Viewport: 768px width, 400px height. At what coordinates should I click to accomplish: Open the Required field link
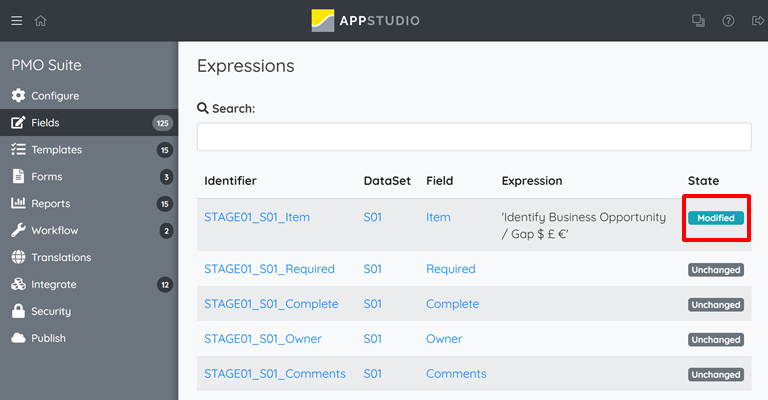[x=451, y=269]
